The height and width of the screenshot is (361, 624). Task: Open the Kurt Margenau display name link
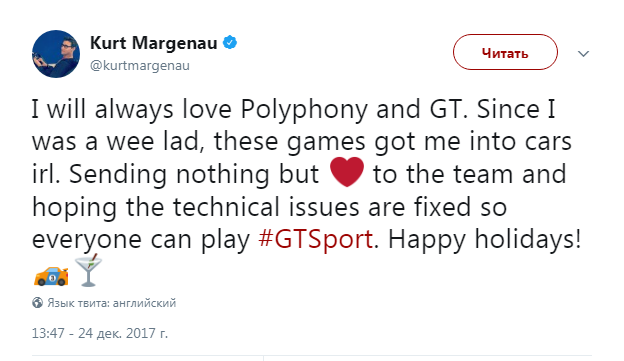[x=154, y=43]
